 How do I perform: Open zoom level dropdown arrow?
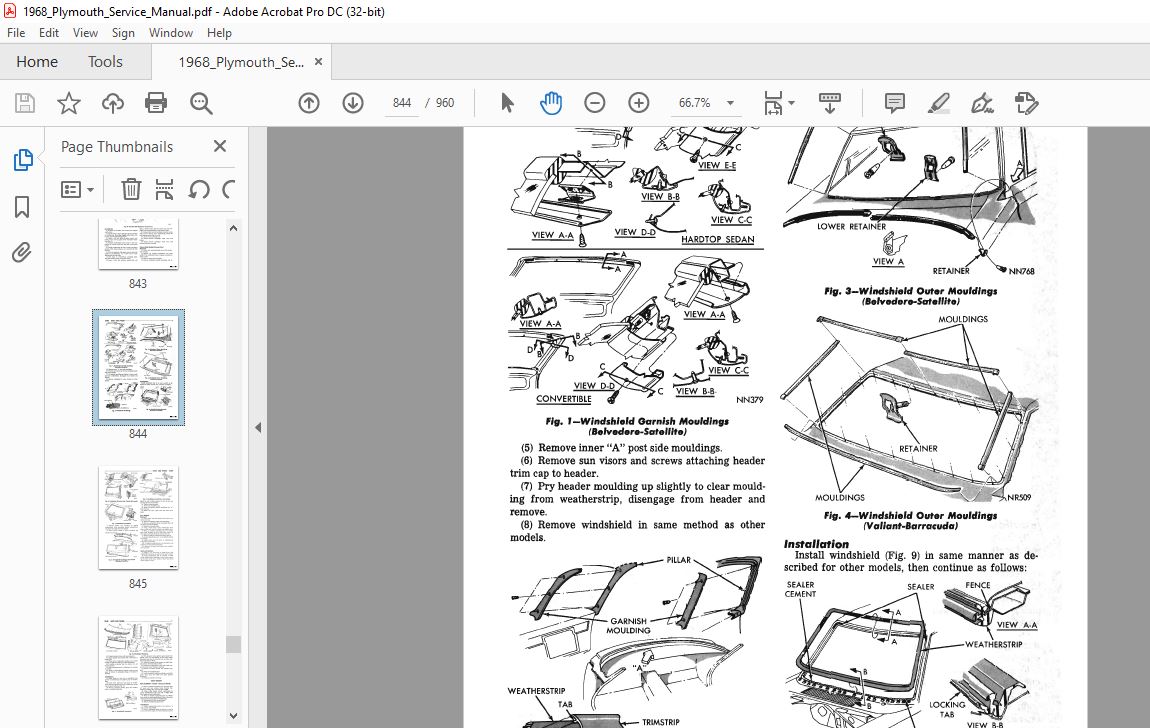(730, 103)
